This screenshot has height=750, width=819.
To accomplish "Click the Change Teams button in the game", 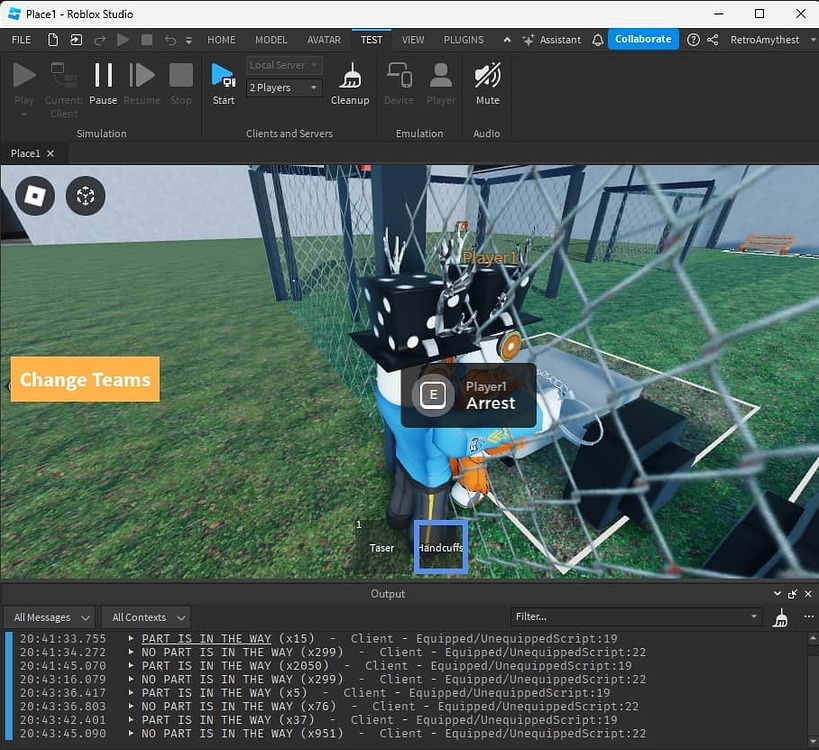I will (84, 379).
